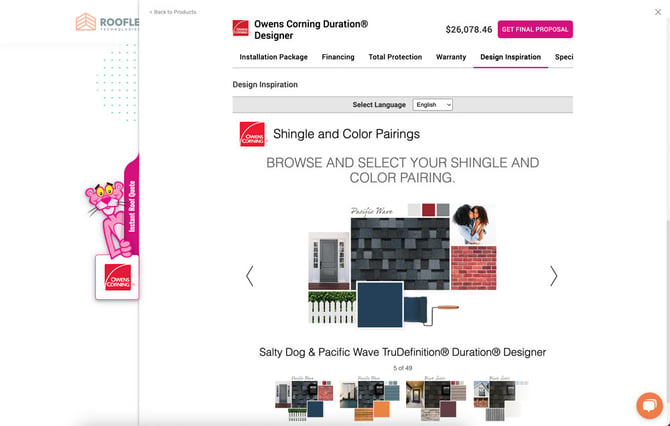Open the Instant Roof Quote side tab
The width and height of the screenshot is (670, 426).
click(132, 206)
